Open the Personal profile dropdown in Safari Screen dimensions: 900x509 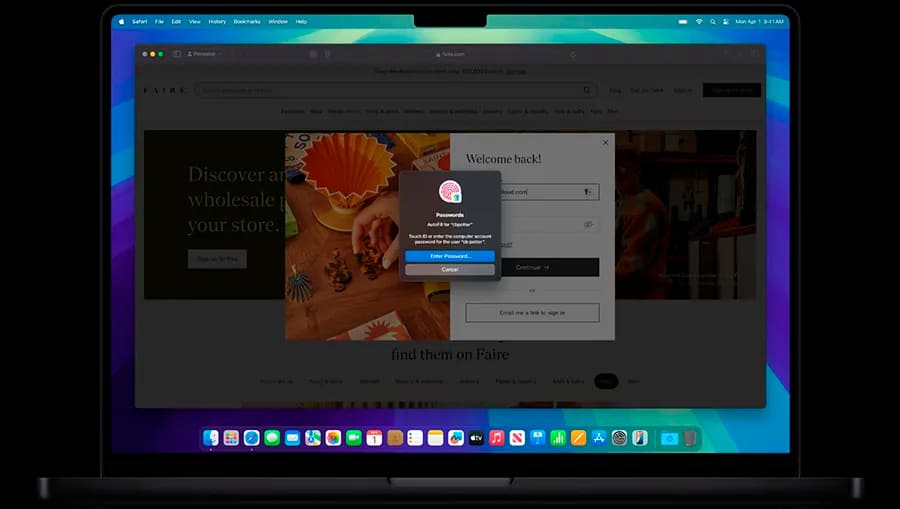(204, 54)
